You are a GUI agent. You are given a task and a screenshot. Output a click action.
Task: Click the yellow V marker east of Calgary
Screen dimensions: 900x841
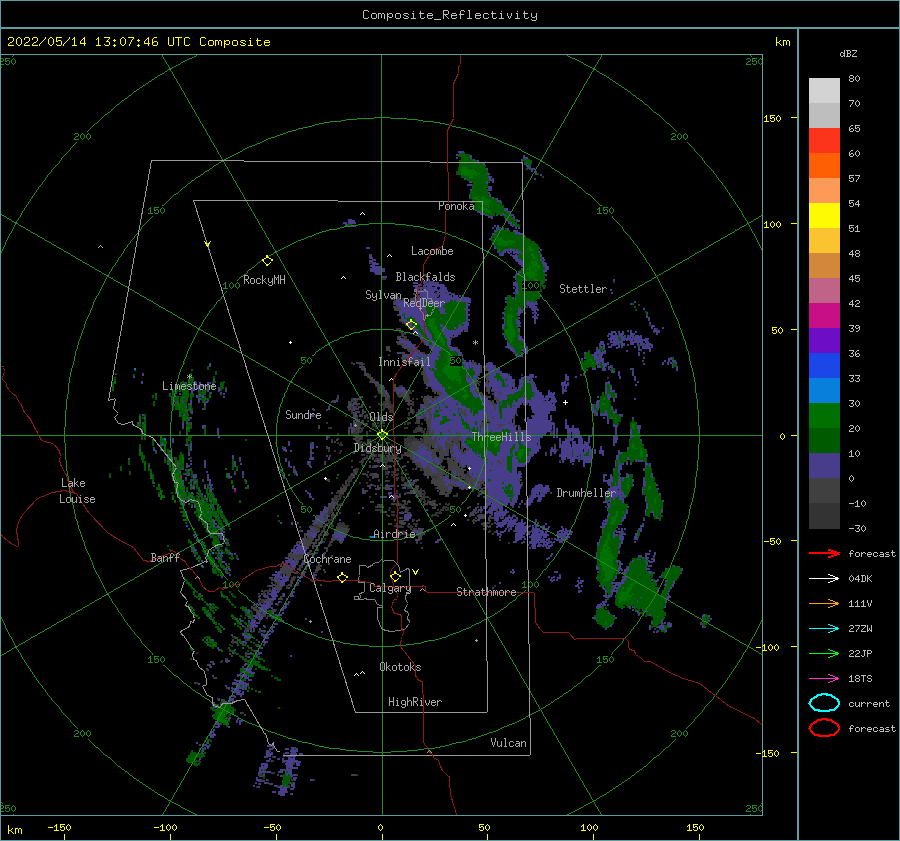(x=416, y=572)
